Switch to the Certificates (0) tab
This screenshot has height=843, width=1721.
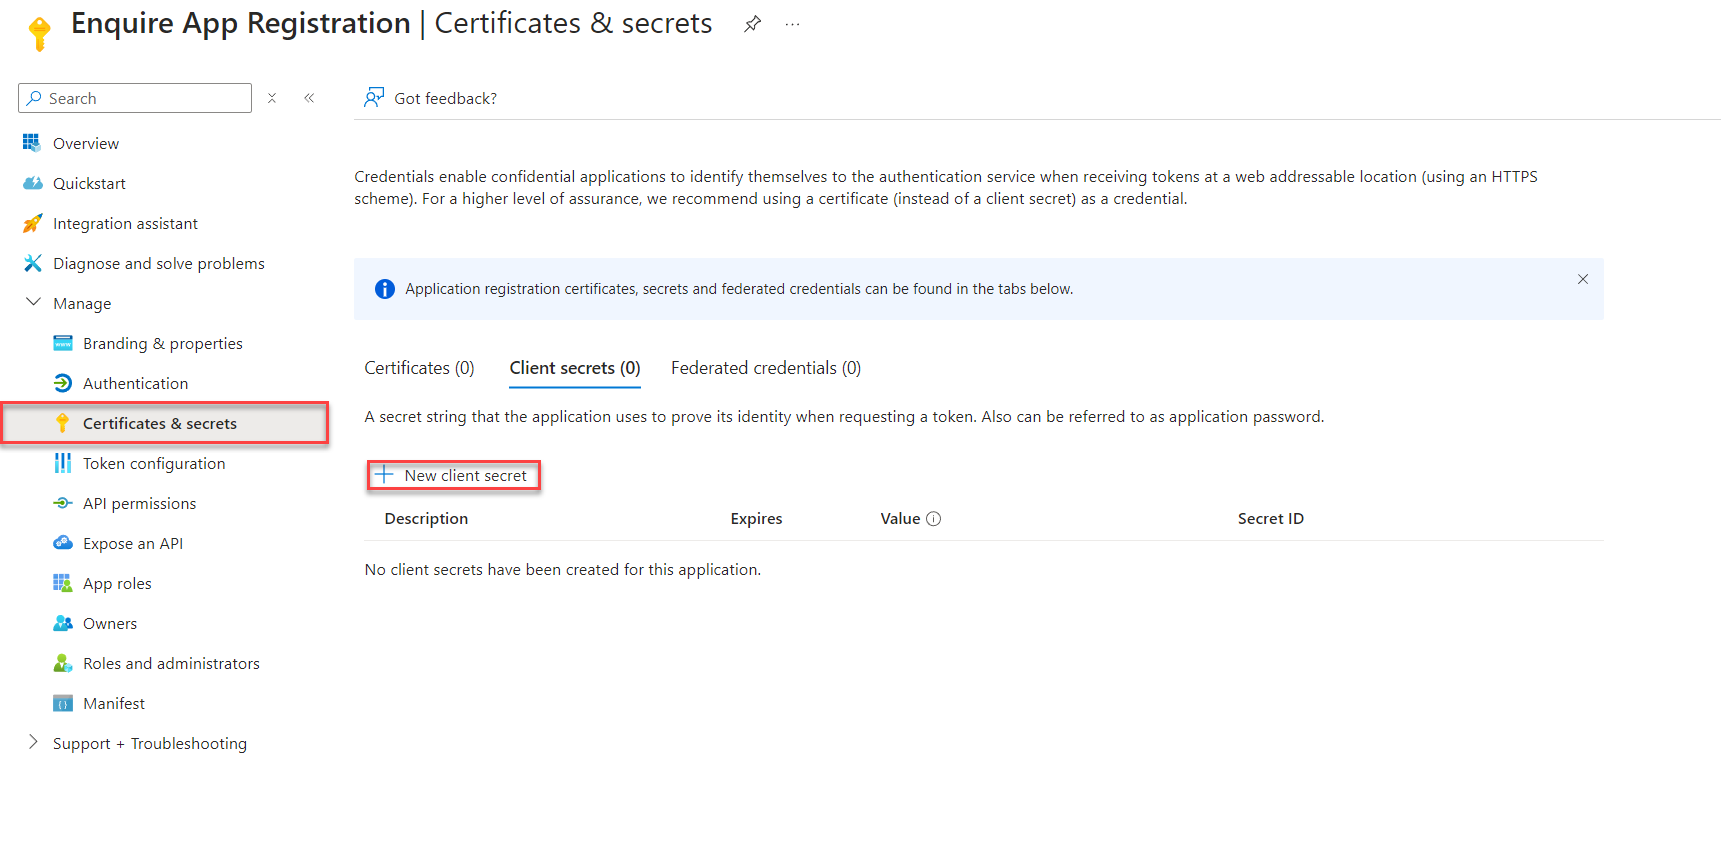click(419, 368)
